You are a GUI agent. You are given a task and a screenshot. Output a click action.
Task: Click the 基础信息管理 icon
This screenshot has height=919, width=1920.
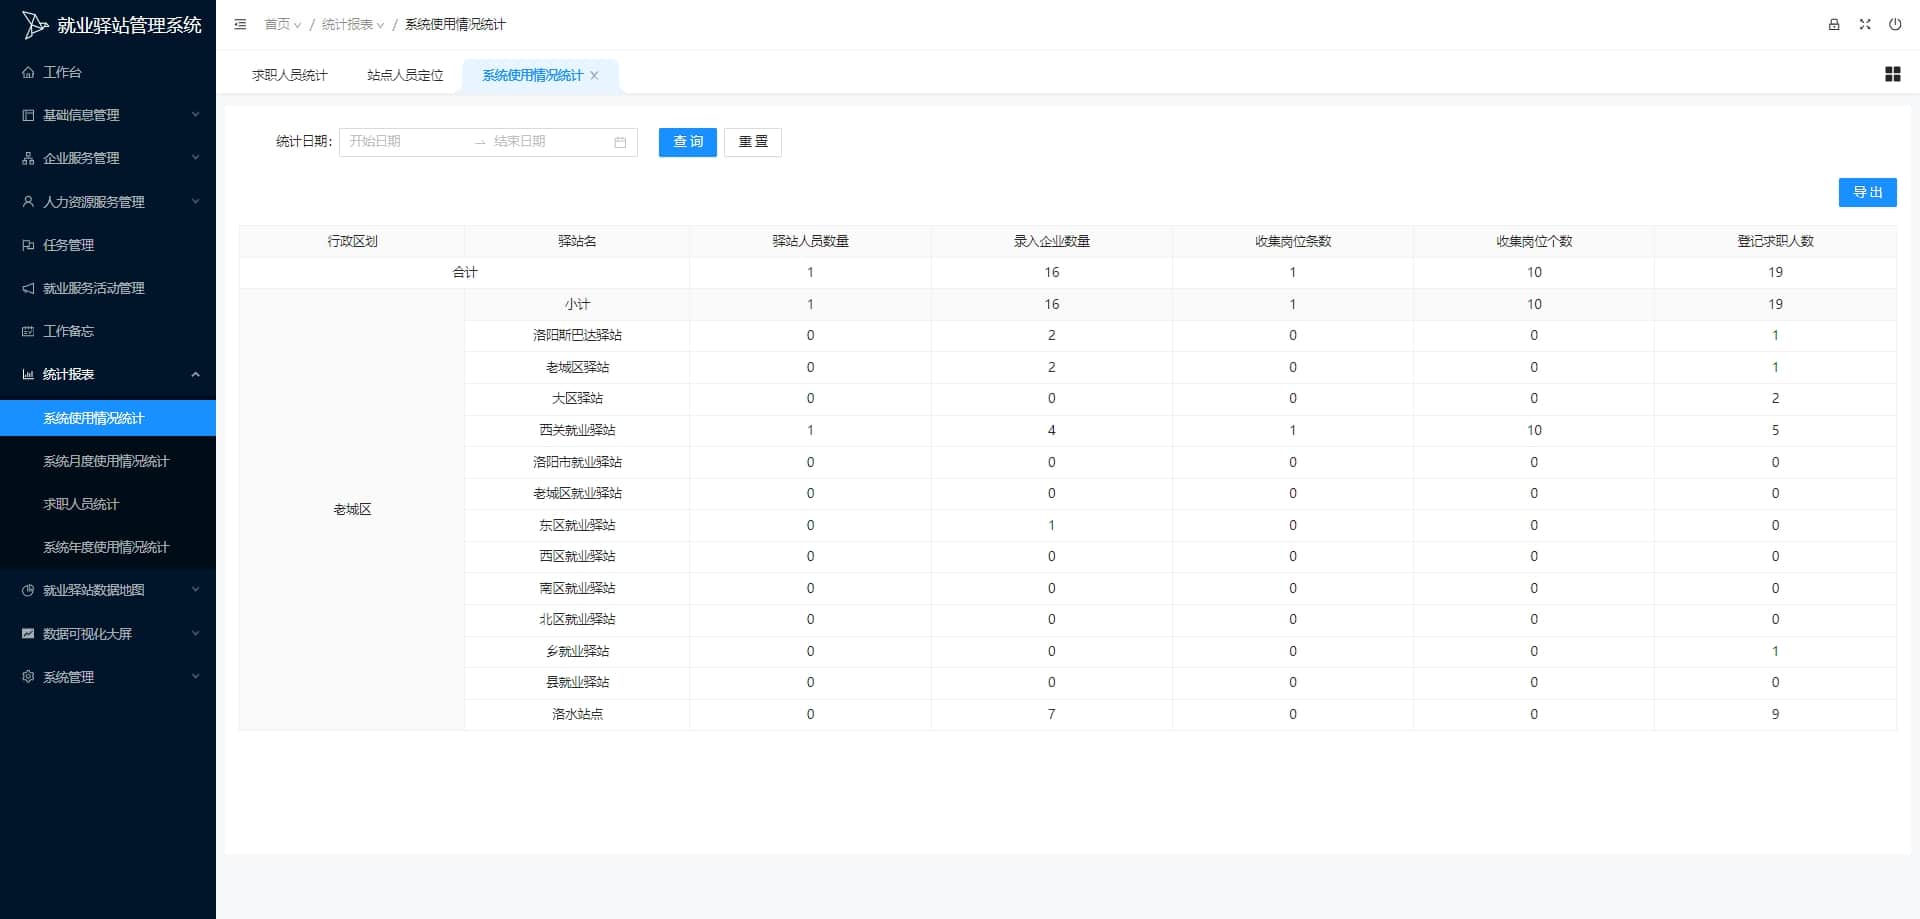tap(28, 115)
